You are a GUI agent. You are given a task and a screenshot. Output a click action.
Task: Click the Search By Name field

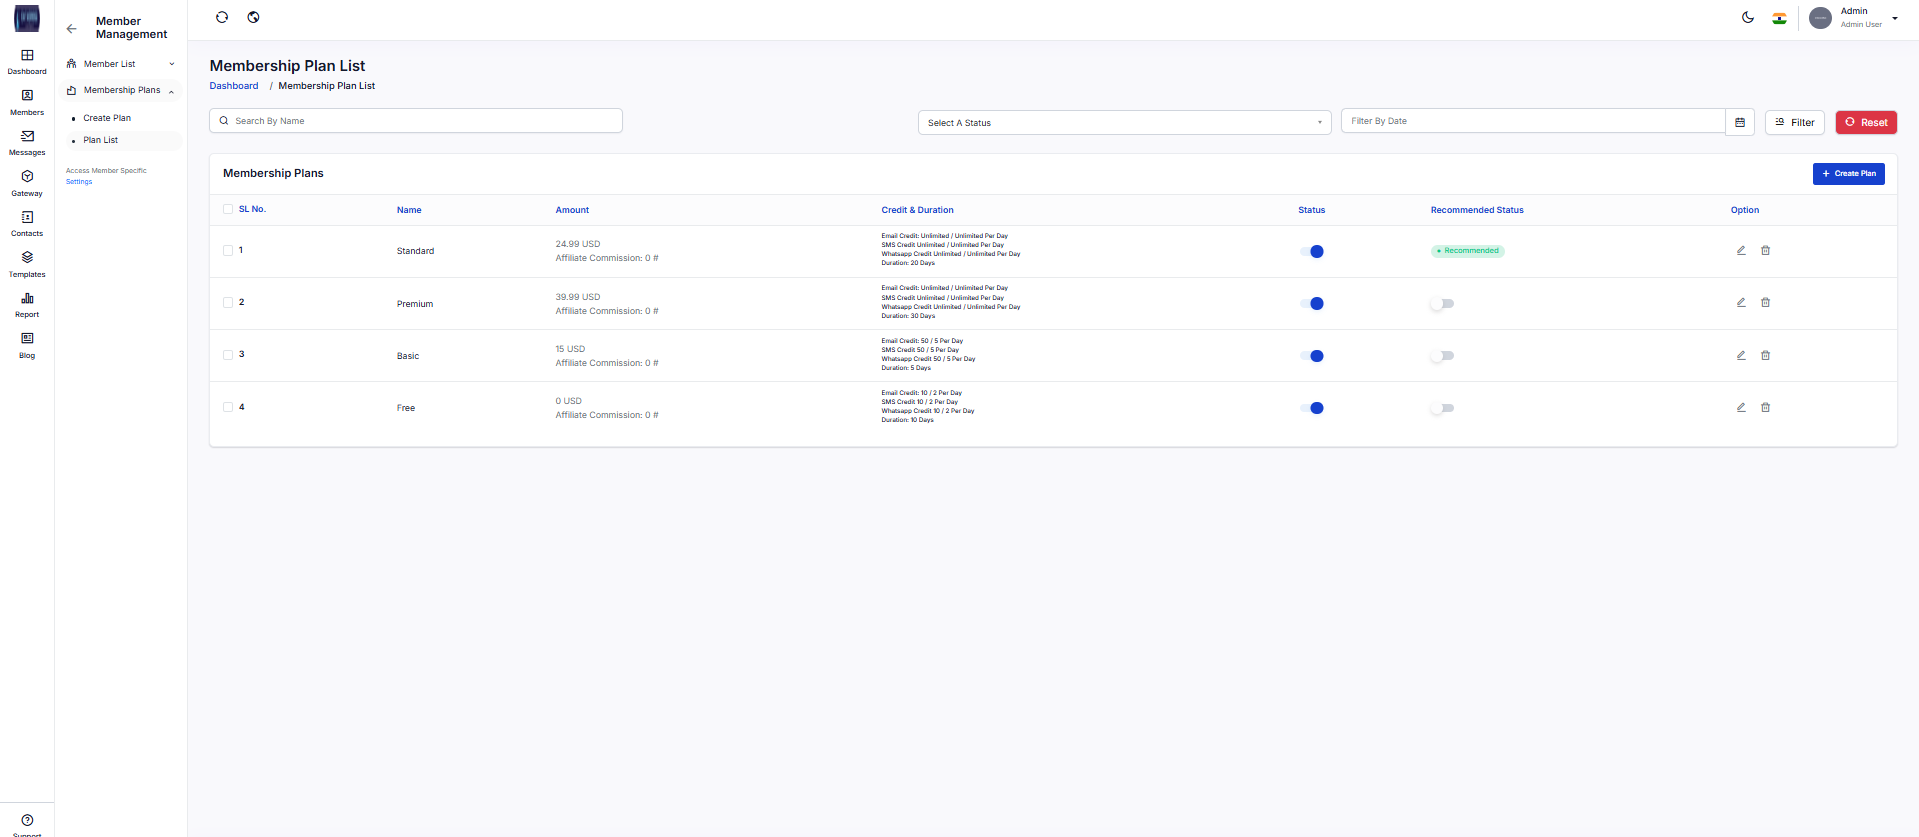pyautogui.click(x=416, y=121)
